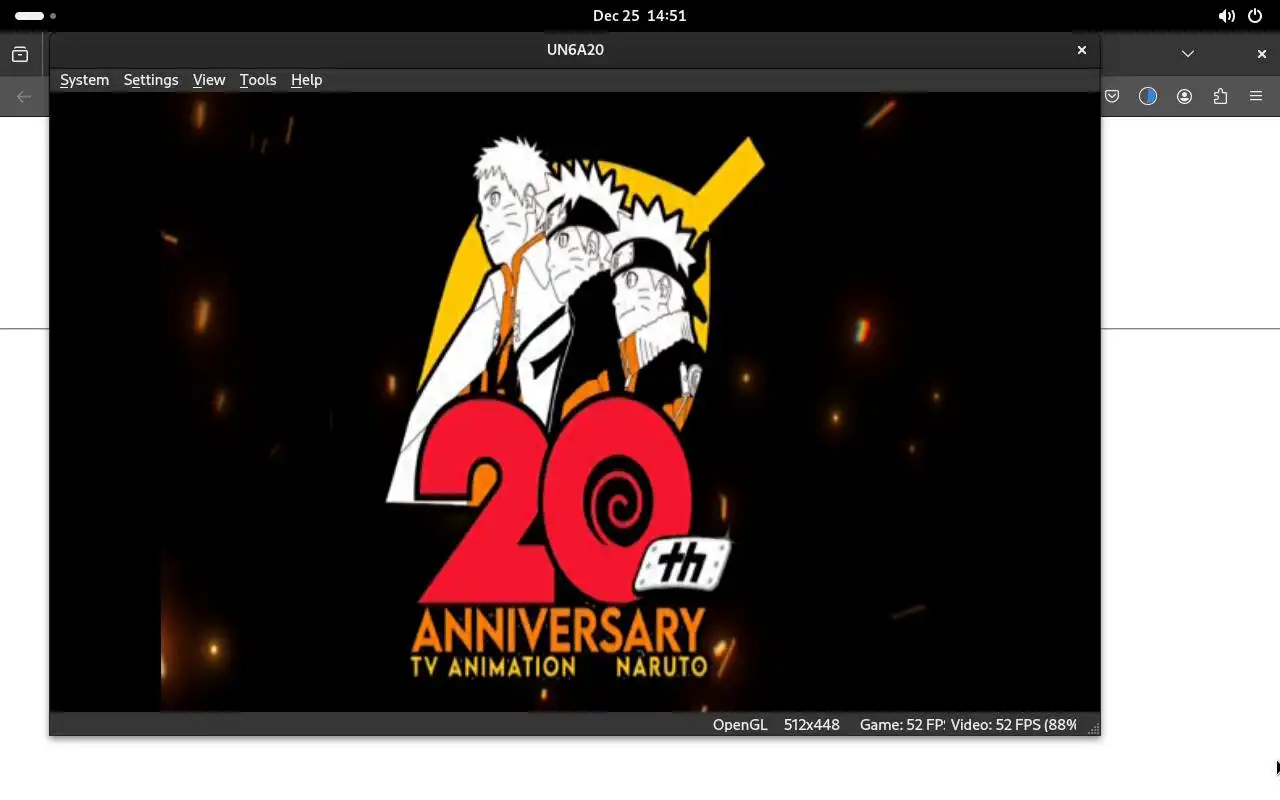Open the Help menu

click(306, 80)
